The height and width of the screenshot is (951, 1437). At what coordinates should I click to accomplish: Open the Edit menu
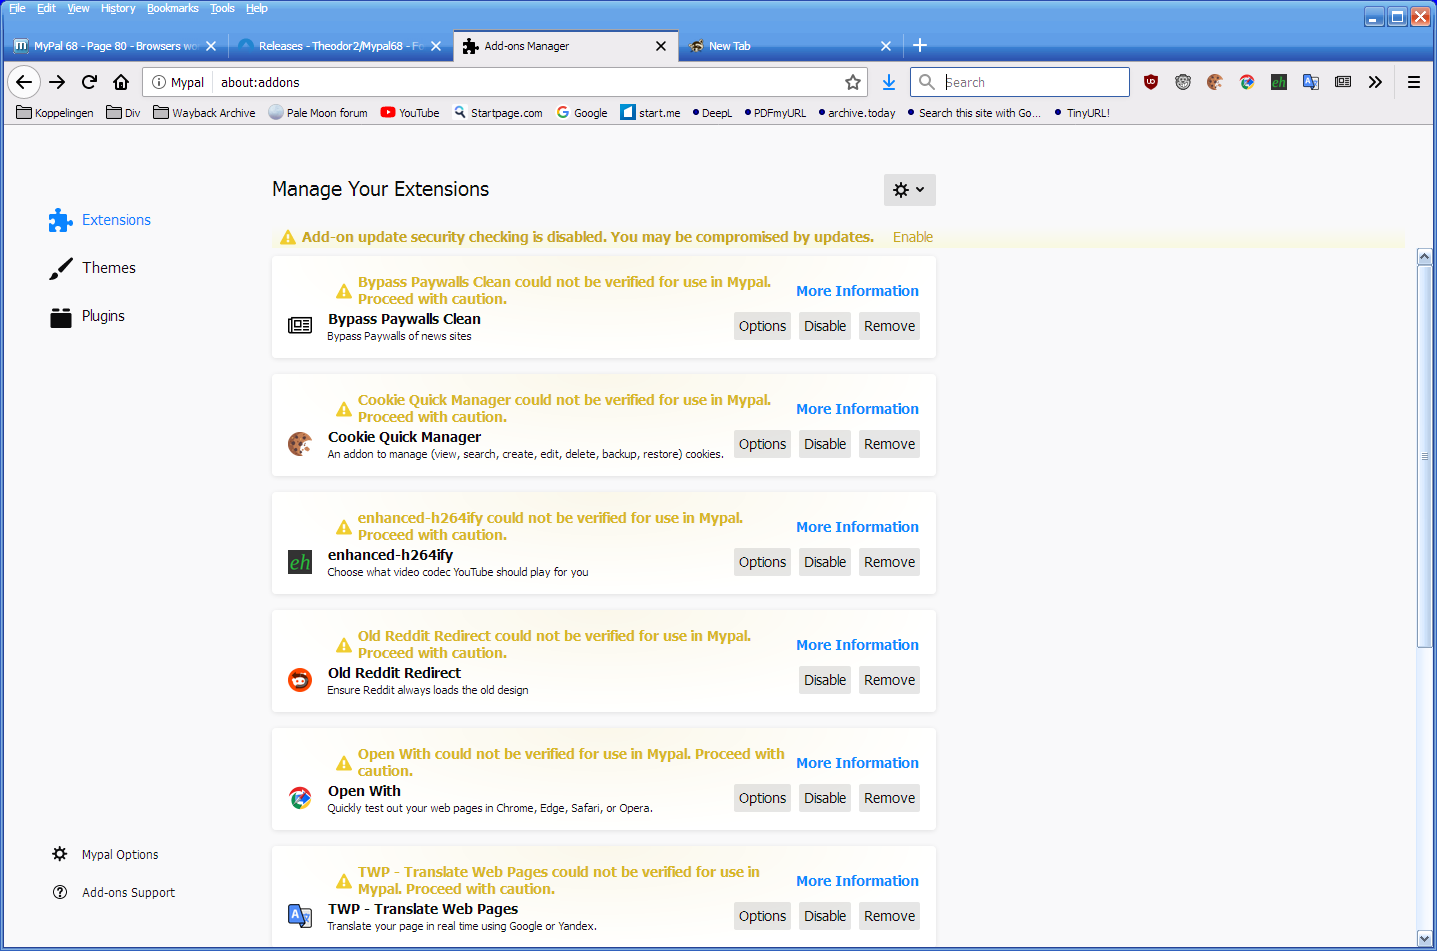click(46, 8)
